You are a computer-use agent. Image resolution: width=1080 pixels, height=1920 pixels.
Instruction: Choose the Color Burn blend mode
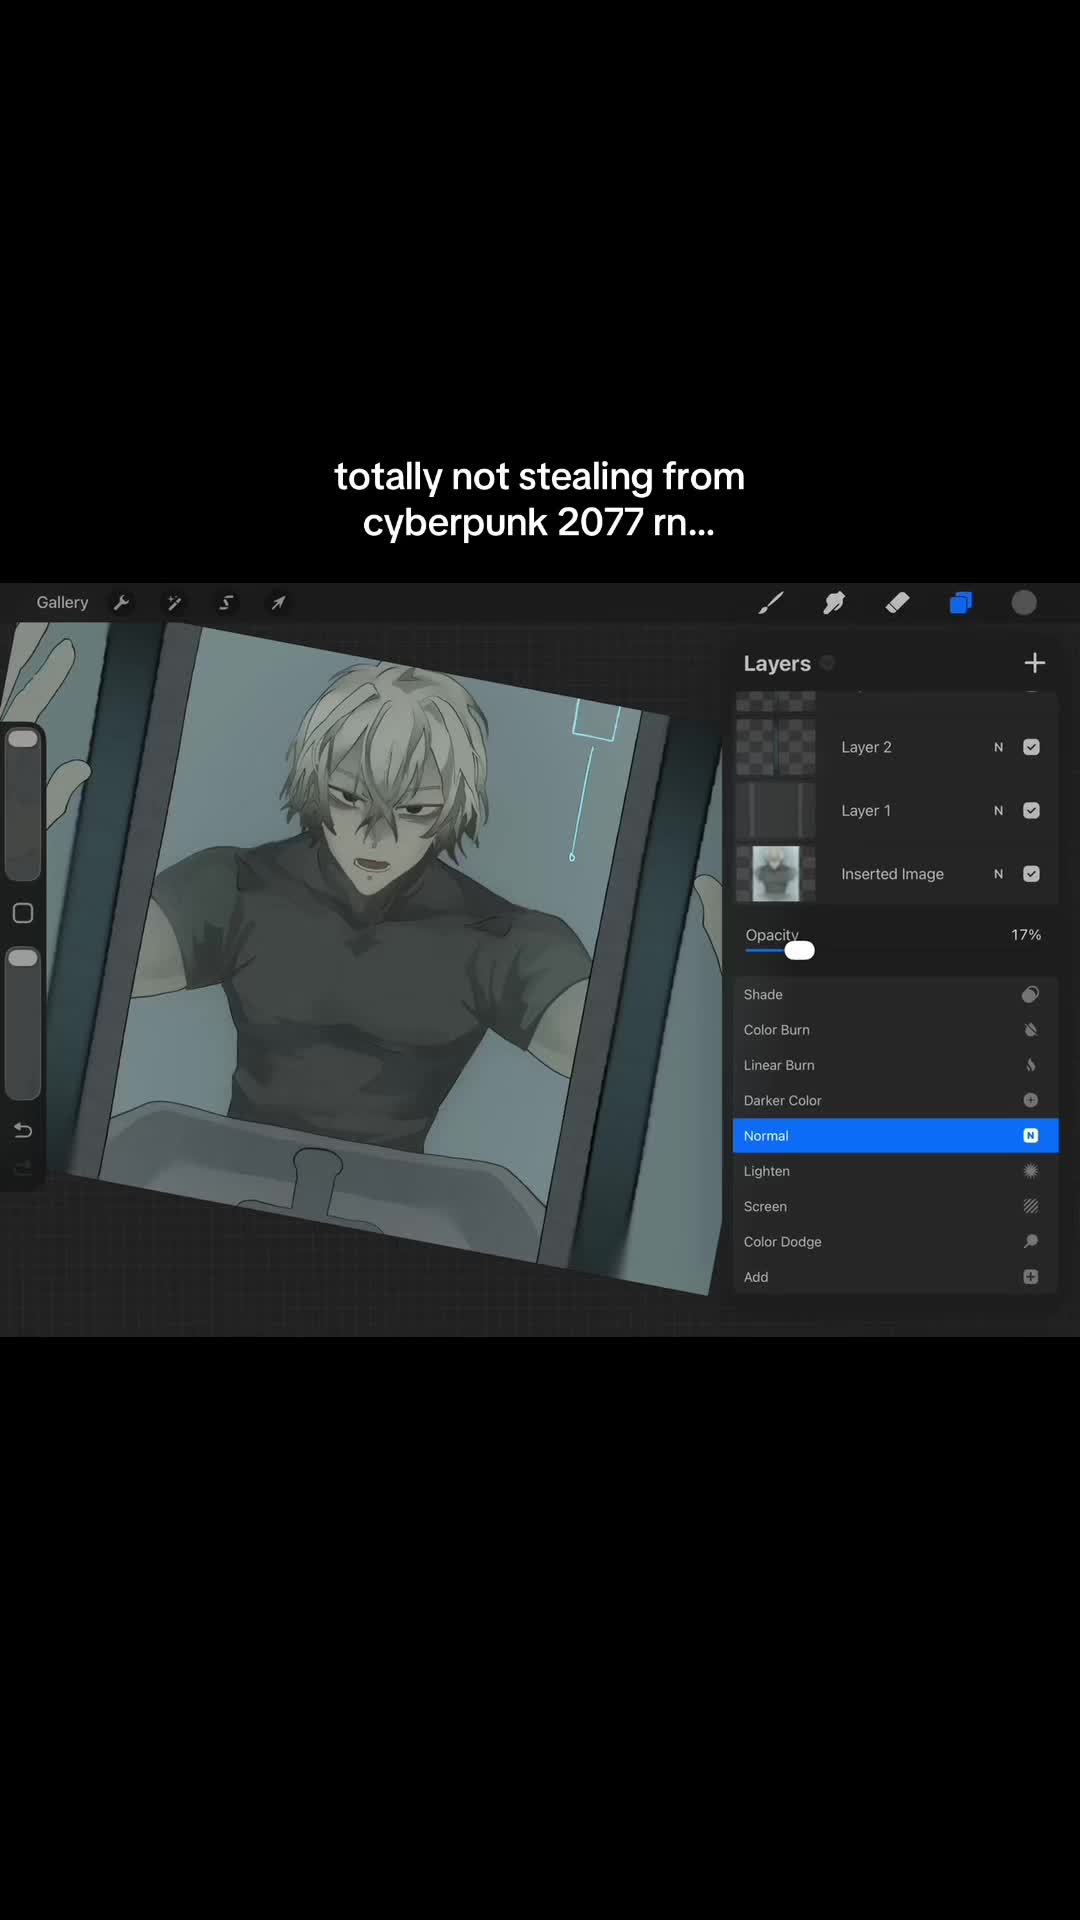895,1030
